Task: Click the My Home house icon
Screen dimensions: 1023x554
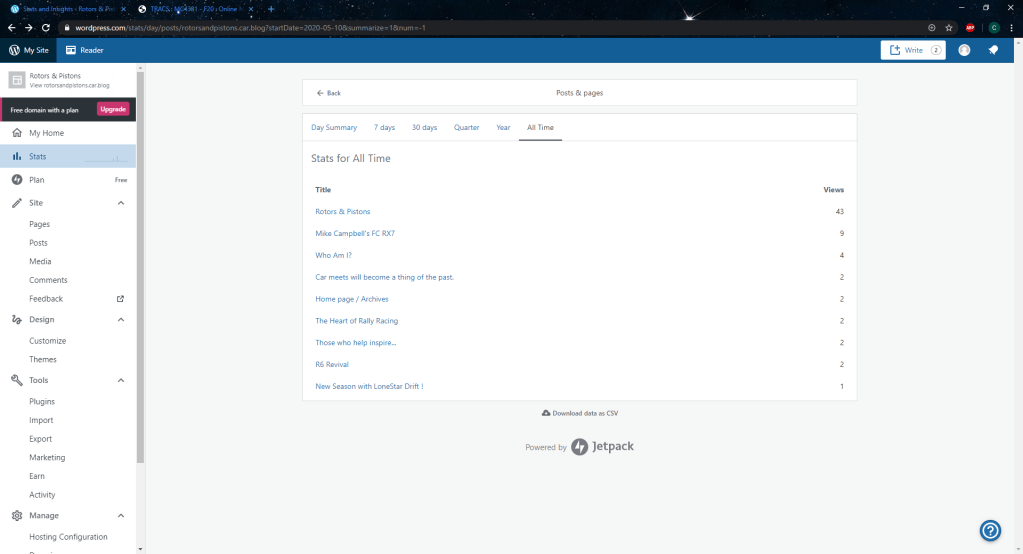Action: point(17,133)
